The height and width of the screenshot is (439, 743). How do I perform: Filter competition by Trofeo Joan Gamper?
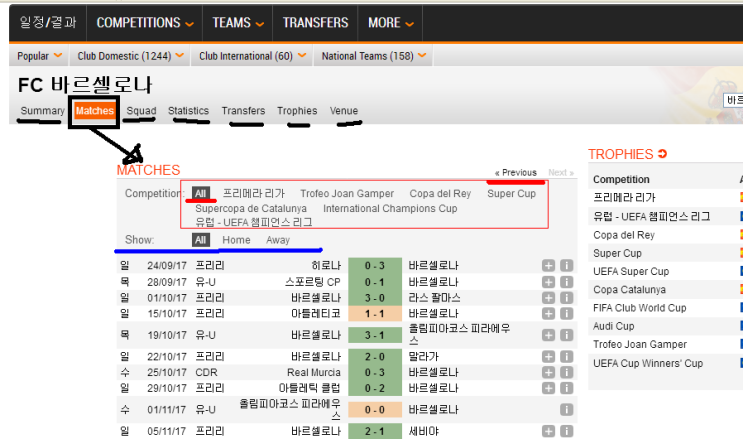(x=347, y=193)
